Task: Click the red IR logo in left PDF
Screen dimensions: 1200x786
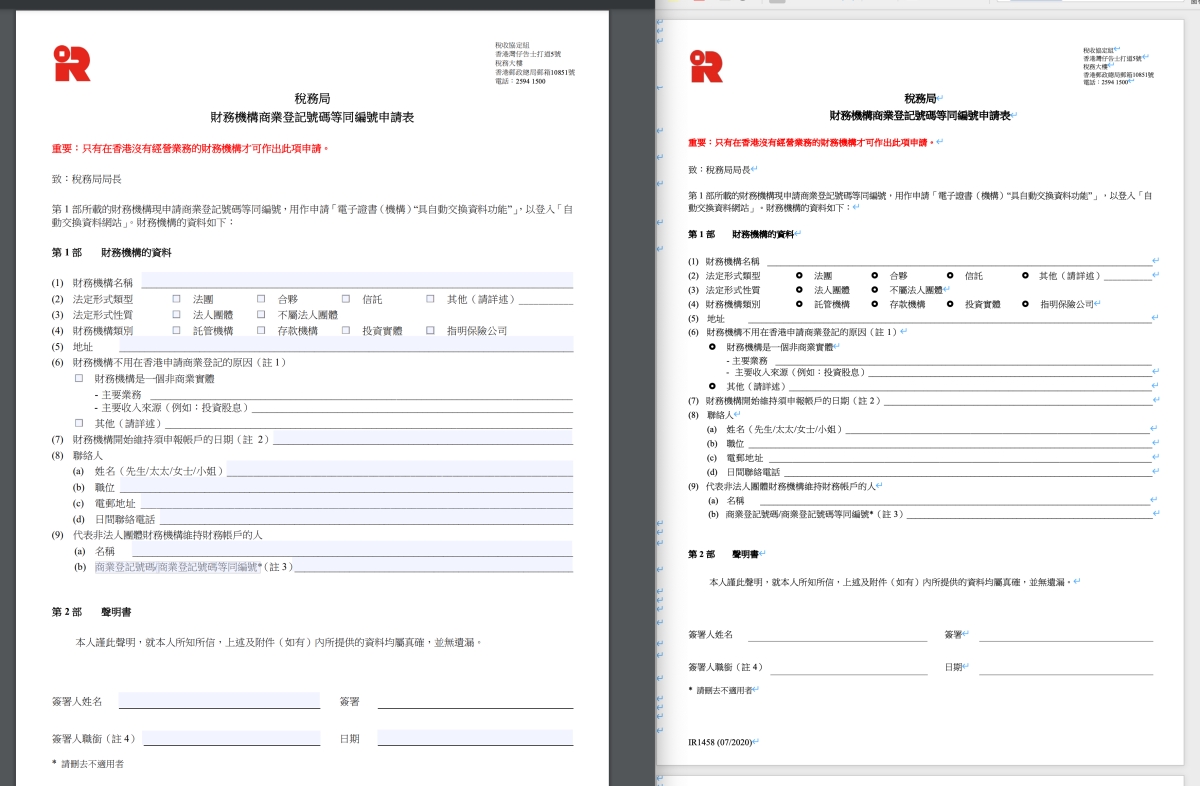Action: point(72,63)
